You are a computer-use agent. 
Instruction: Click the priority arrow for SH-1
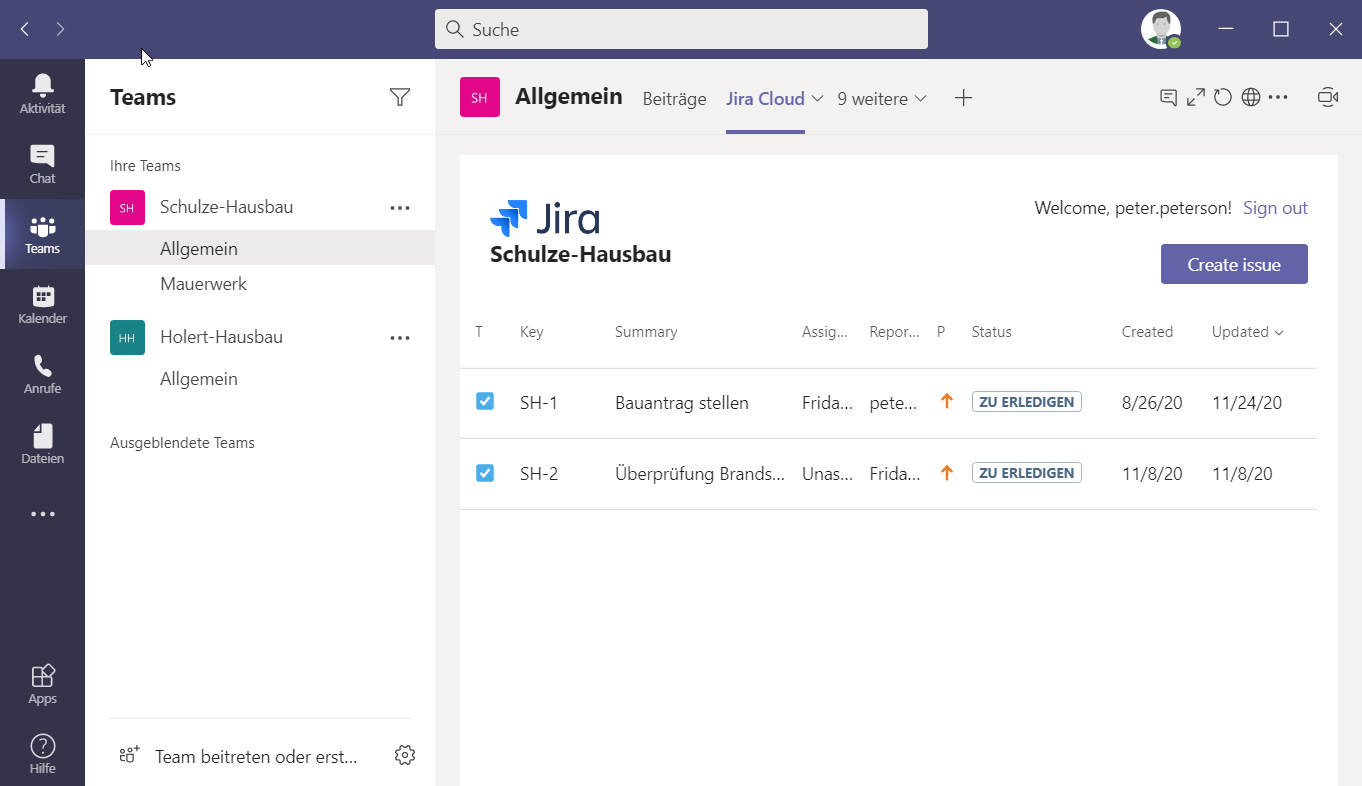pyautogui.click(x=947, y=401)
